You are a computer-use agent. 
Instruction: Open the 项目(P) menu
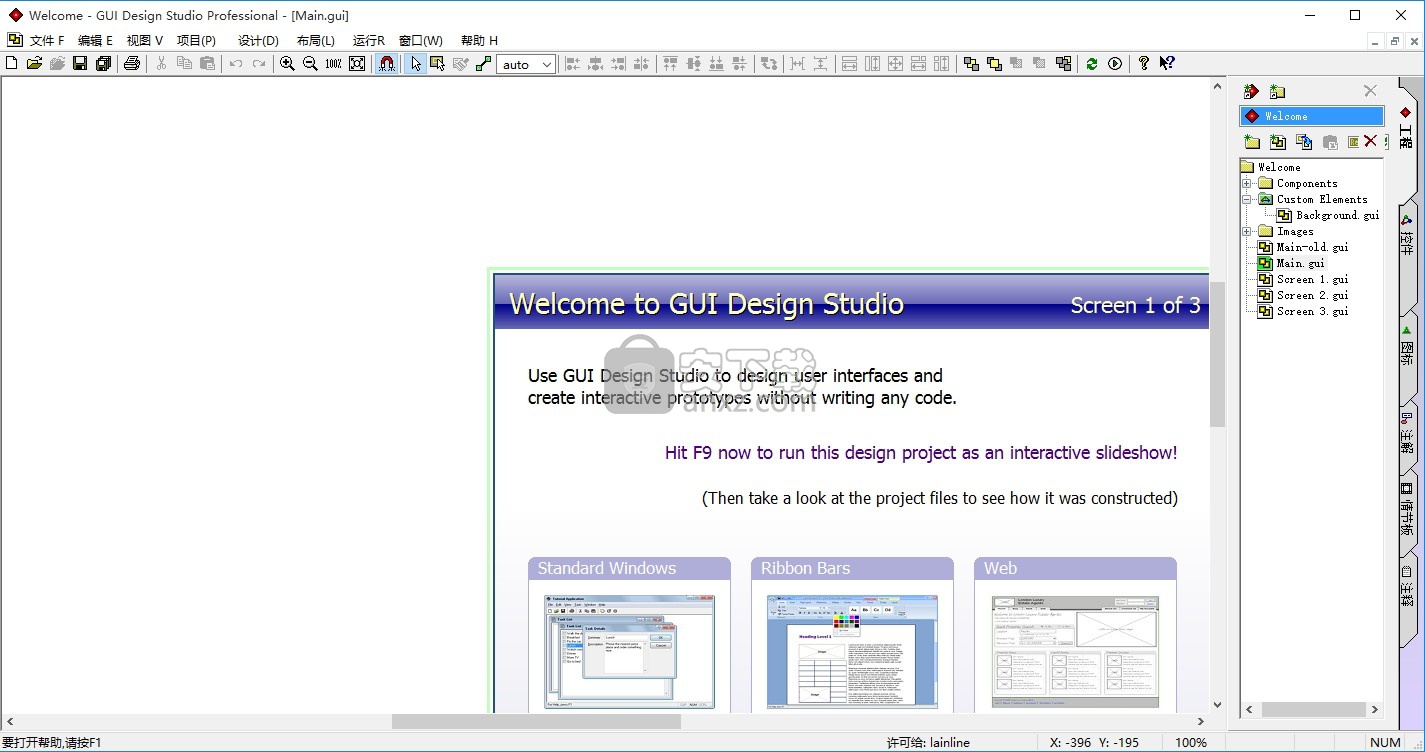[x=196, y=41]
